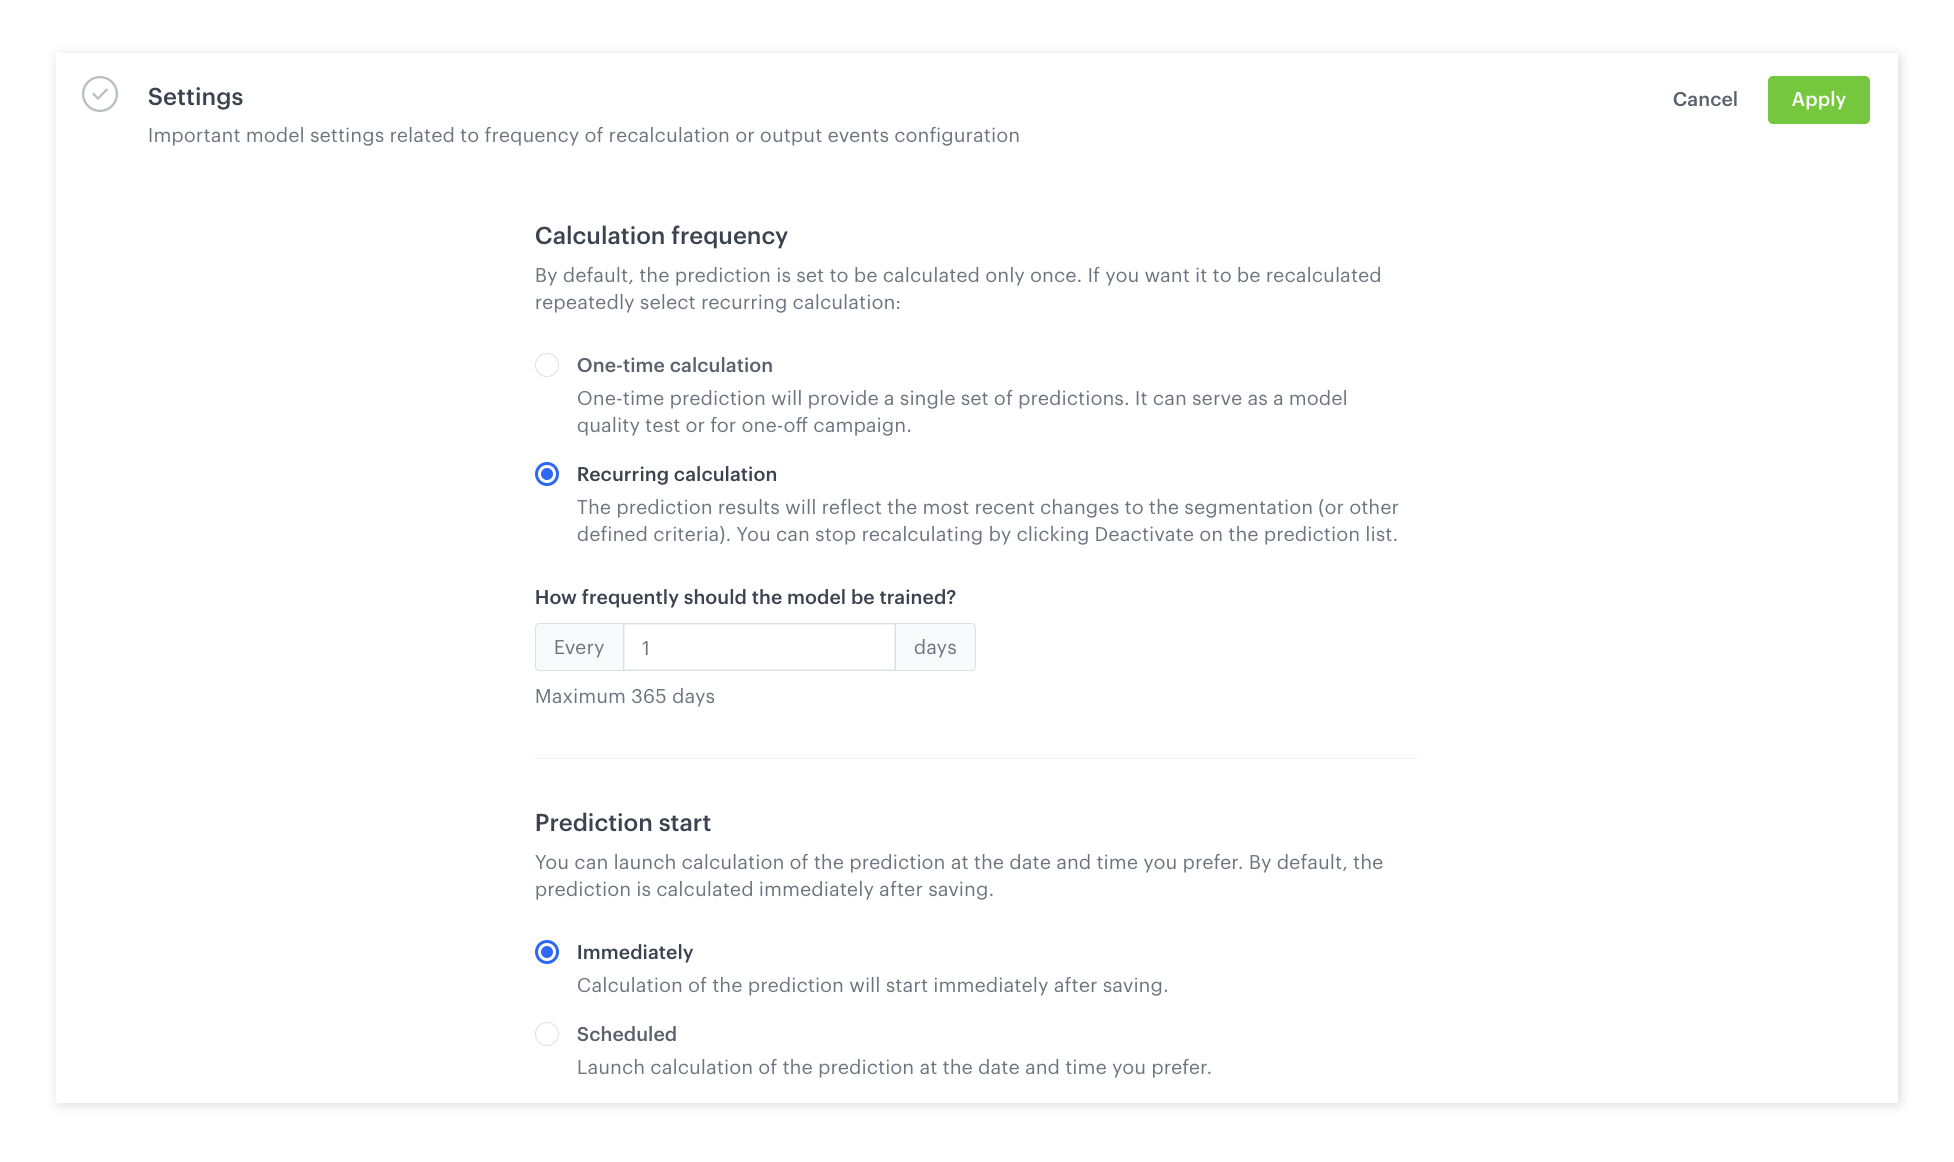Click the "Maximum 365 days" hint text
The width and height of the screenshot is (1954, 1162).
point(624,697)
